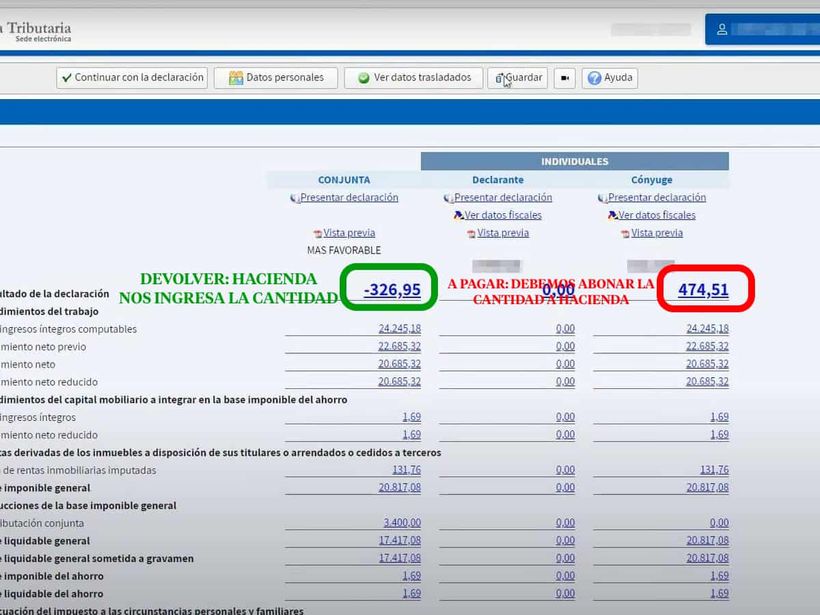Click the PDF icon beside Declarante Vista previa

(471, 234)
